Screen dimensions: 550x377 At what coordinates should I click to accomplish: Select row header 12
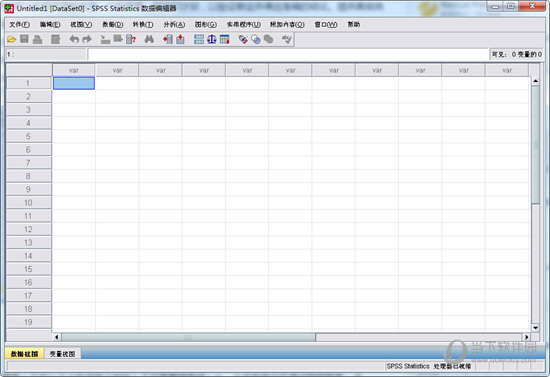point(28,229)
